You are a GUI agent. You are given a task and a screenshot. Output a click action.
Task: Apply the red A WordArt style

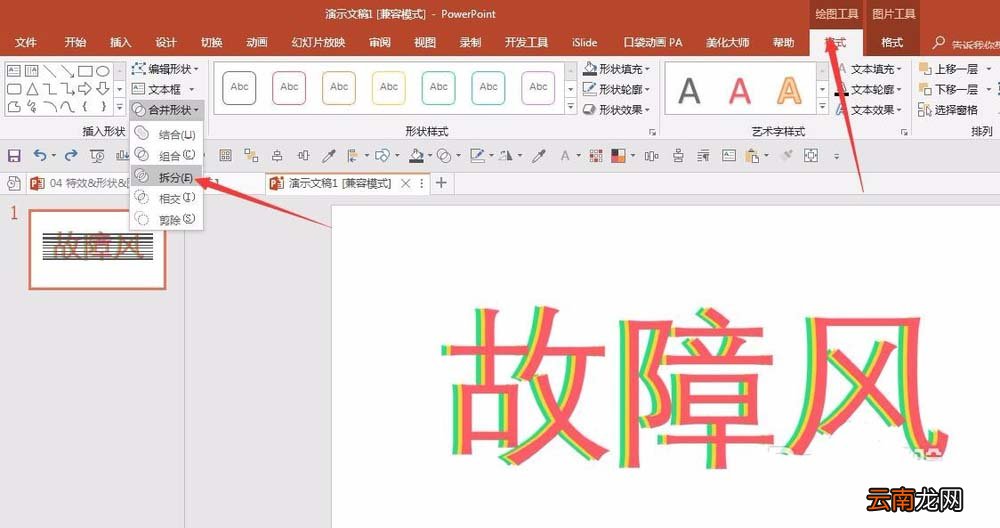pyautogui.click(x=739, y=90)
